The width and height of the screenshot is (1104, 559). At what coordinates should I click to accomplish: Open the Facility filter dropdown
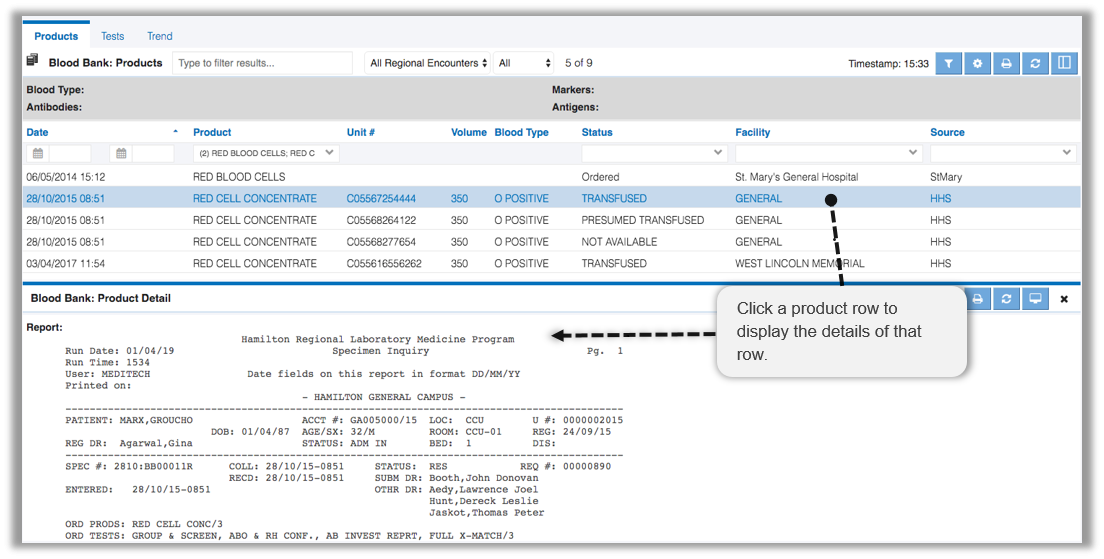point(828,154)
